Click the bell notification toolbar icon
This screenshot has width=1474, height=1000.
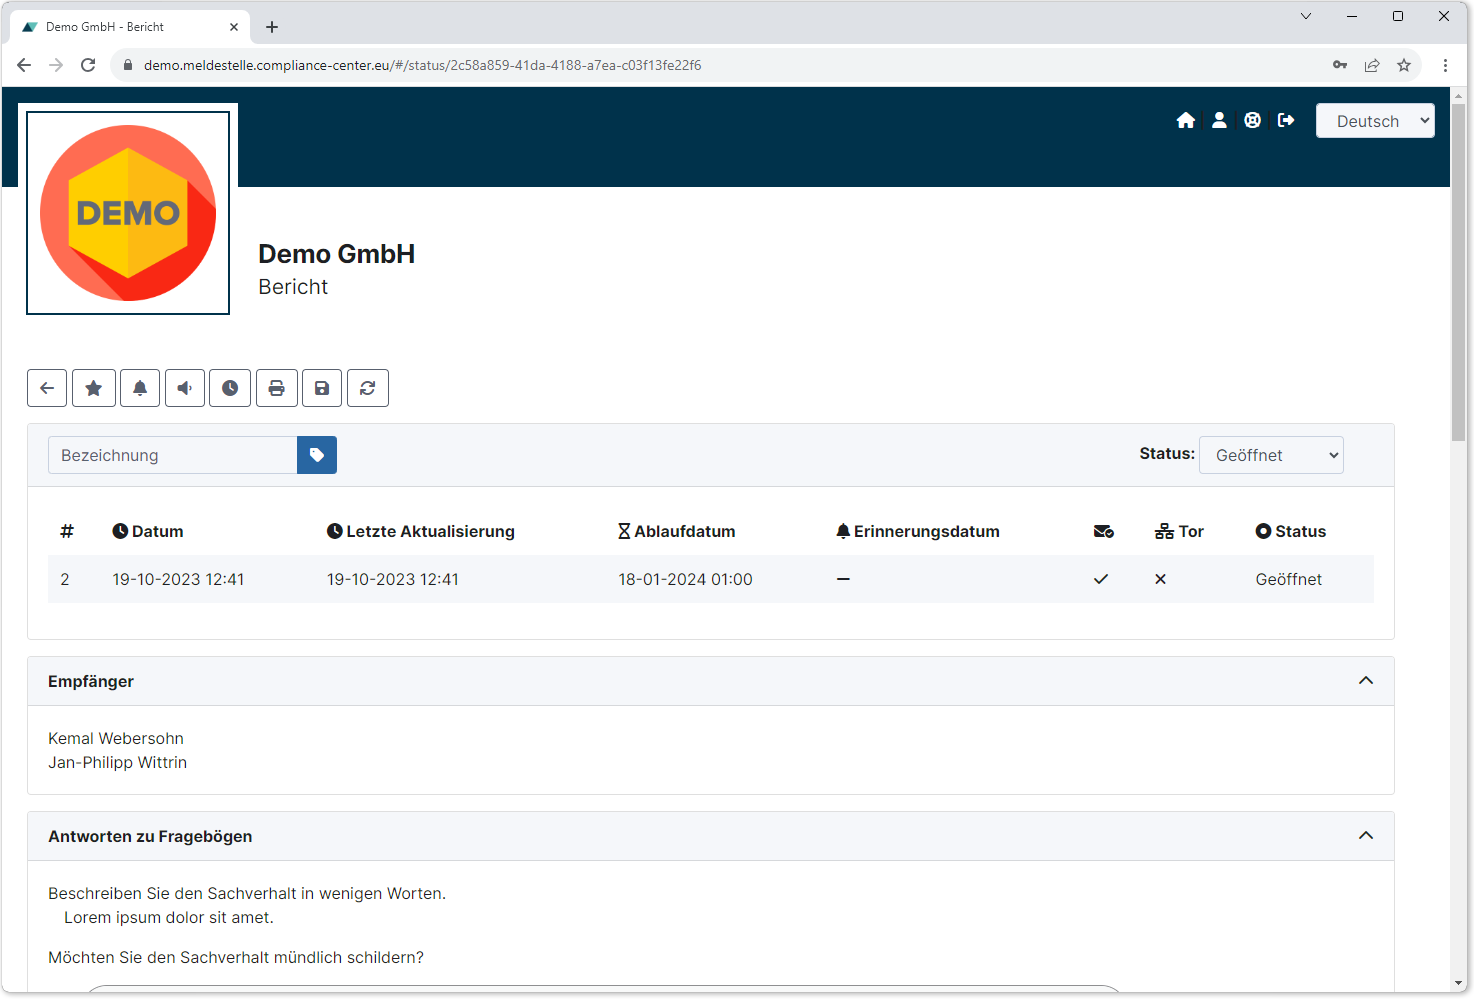point(140,388)
